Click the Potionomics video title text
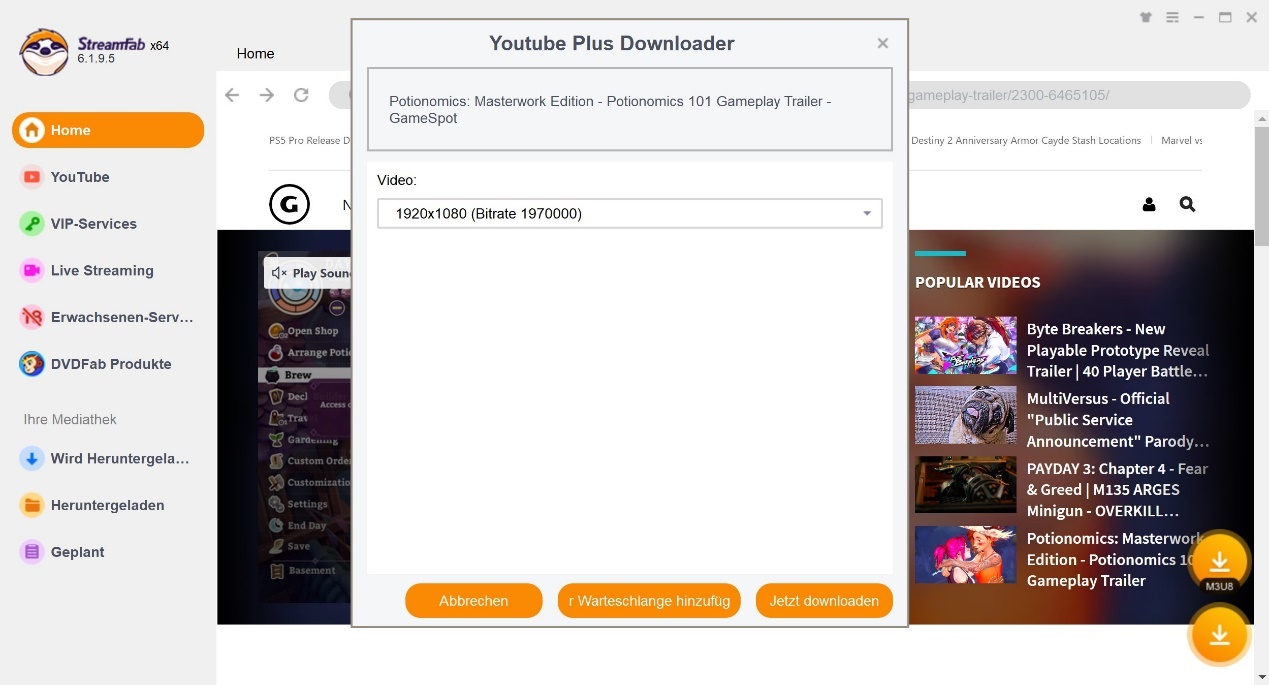The height and width of the screenshot is (685, 1269). [x=610, y=109]
